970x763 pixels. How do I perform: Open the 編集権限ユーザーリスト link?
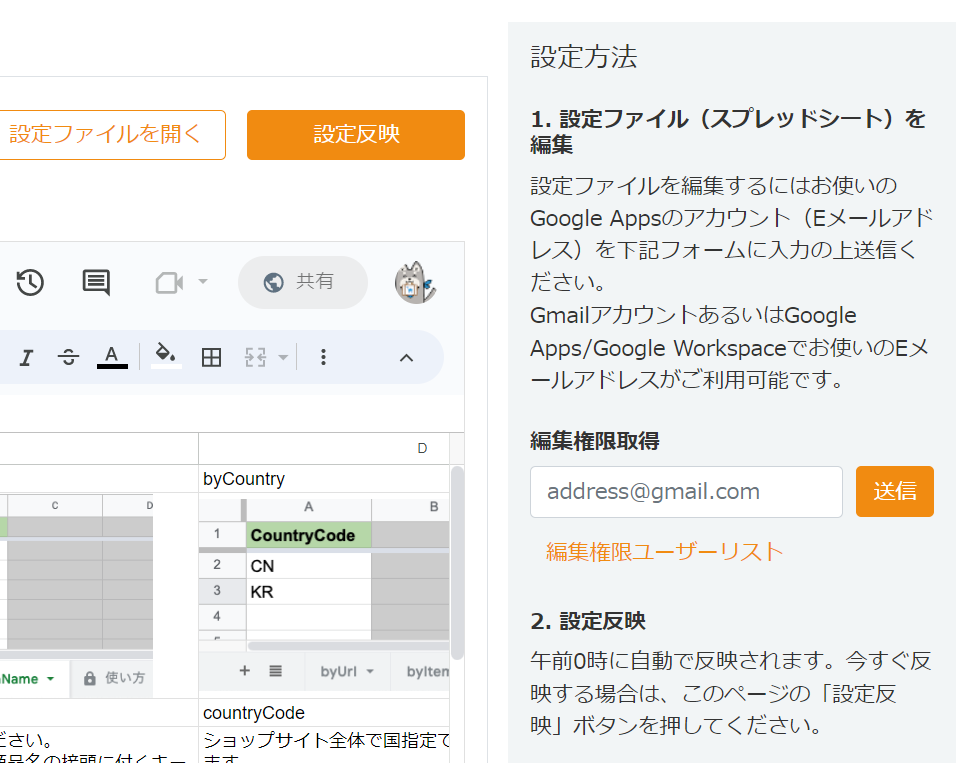pos(664,551)
